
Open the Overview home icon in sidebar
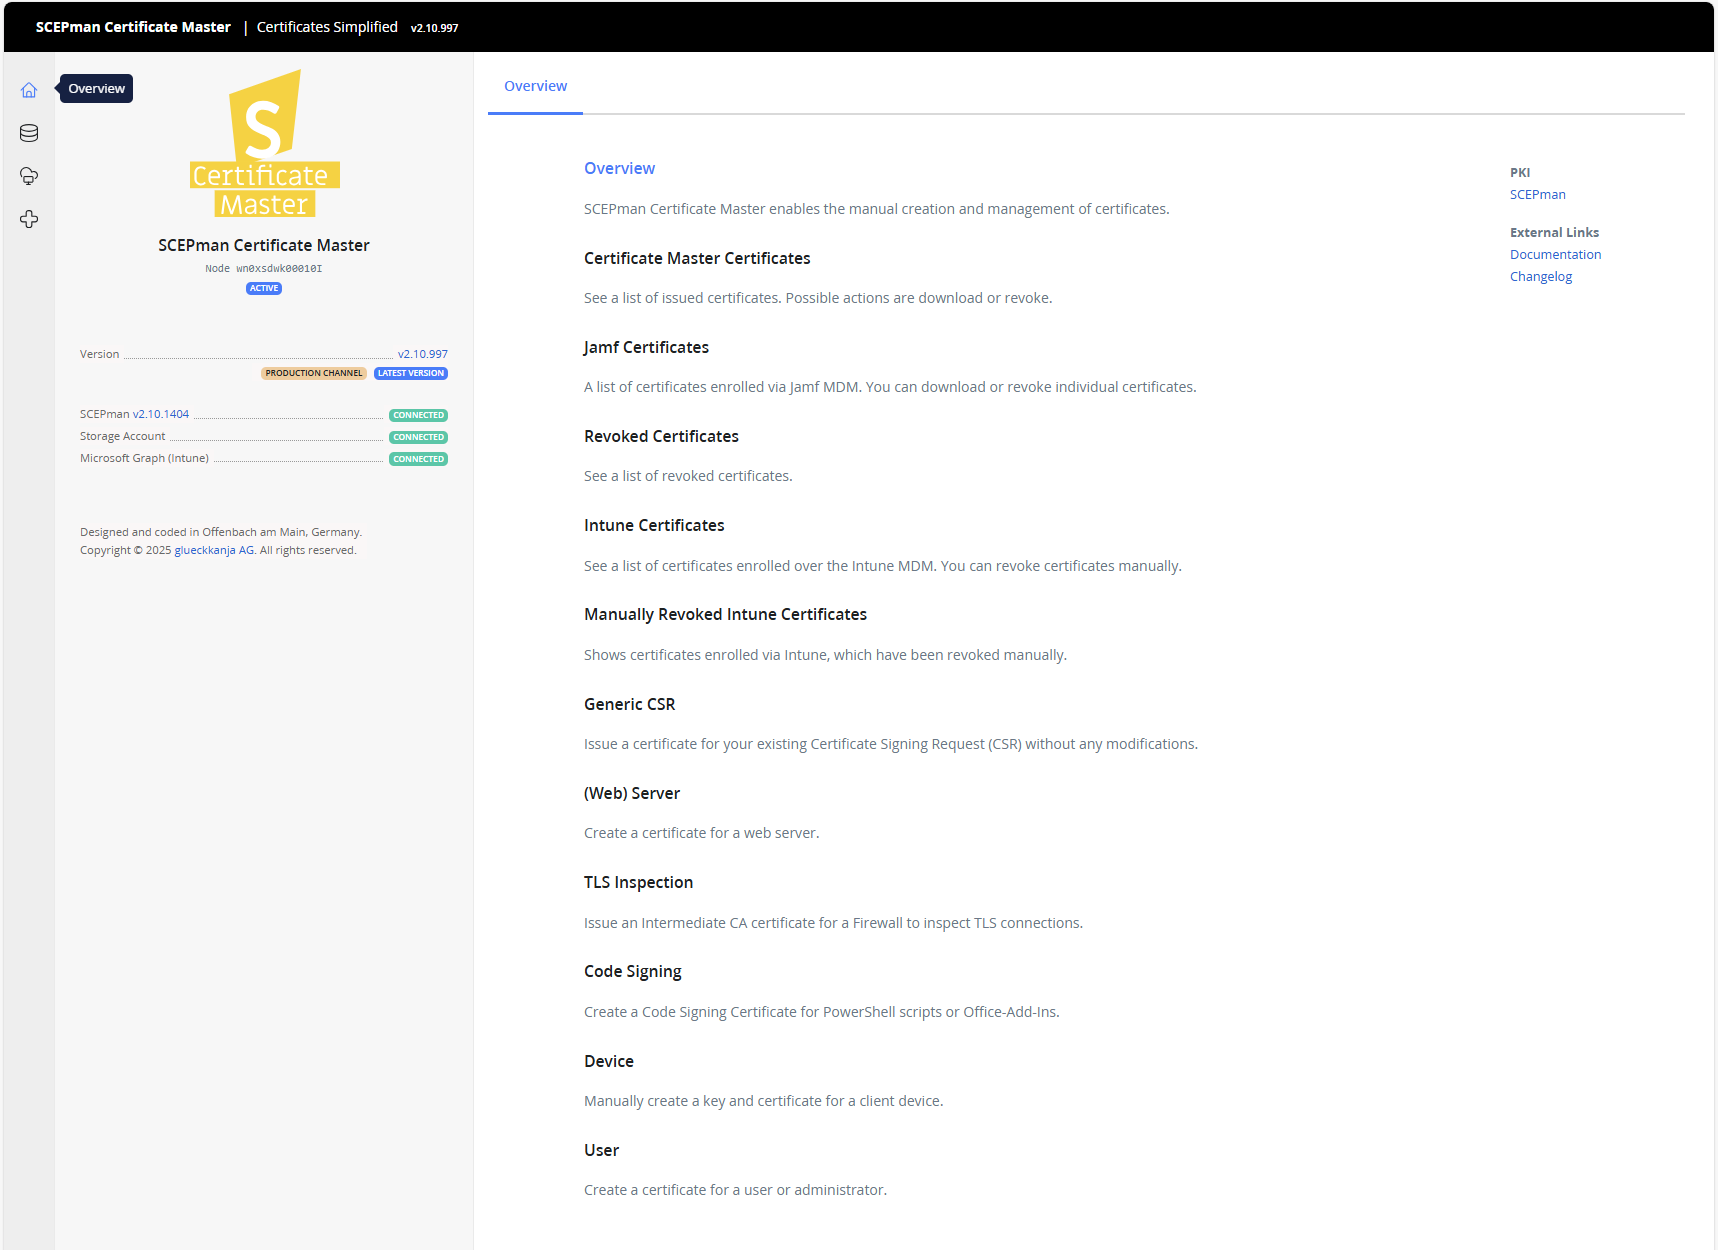pos(29,90)
